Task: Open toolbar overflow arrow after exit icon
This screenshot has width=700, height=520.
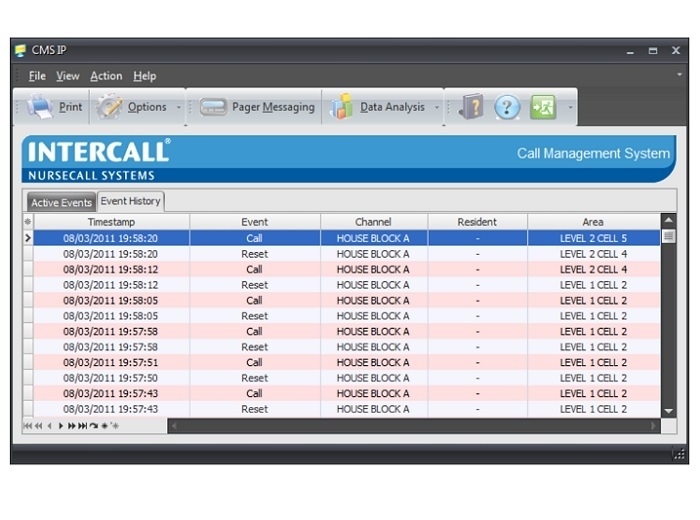Action: tap(570, 107)
